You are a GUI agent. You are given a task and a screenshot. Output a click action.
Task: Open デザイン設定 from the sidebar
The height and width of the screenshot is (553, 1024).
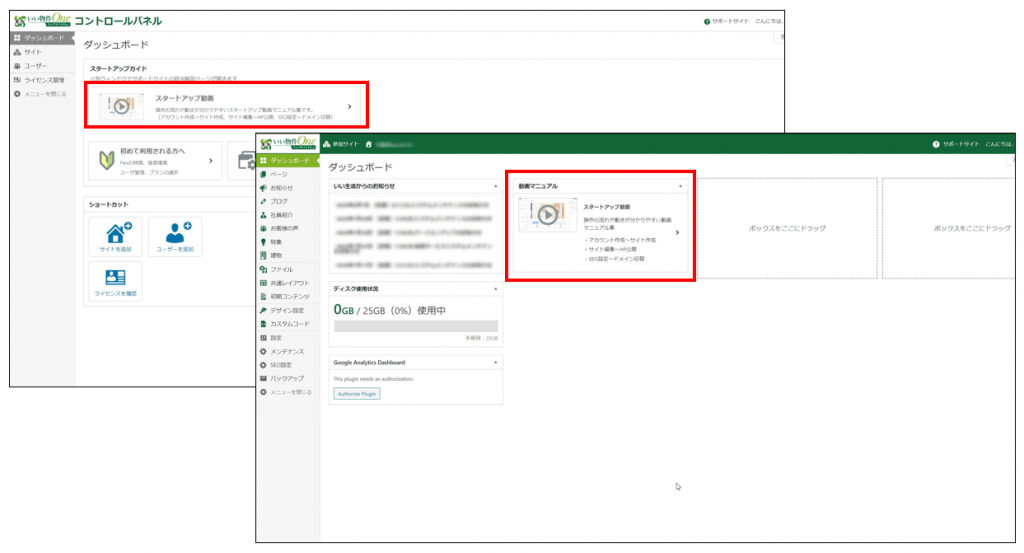point(287,310)
